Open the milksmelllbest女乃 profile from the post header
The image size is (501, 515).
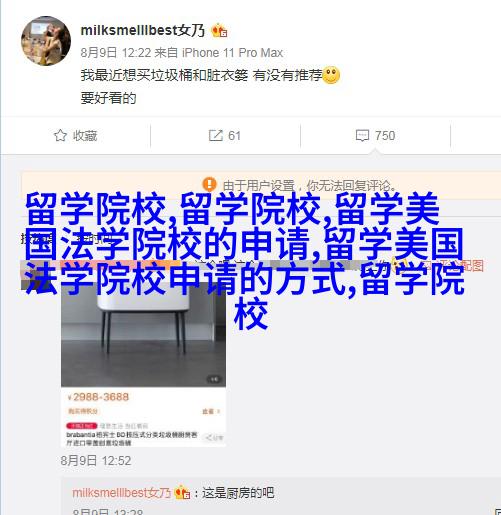tap(142, 30)
